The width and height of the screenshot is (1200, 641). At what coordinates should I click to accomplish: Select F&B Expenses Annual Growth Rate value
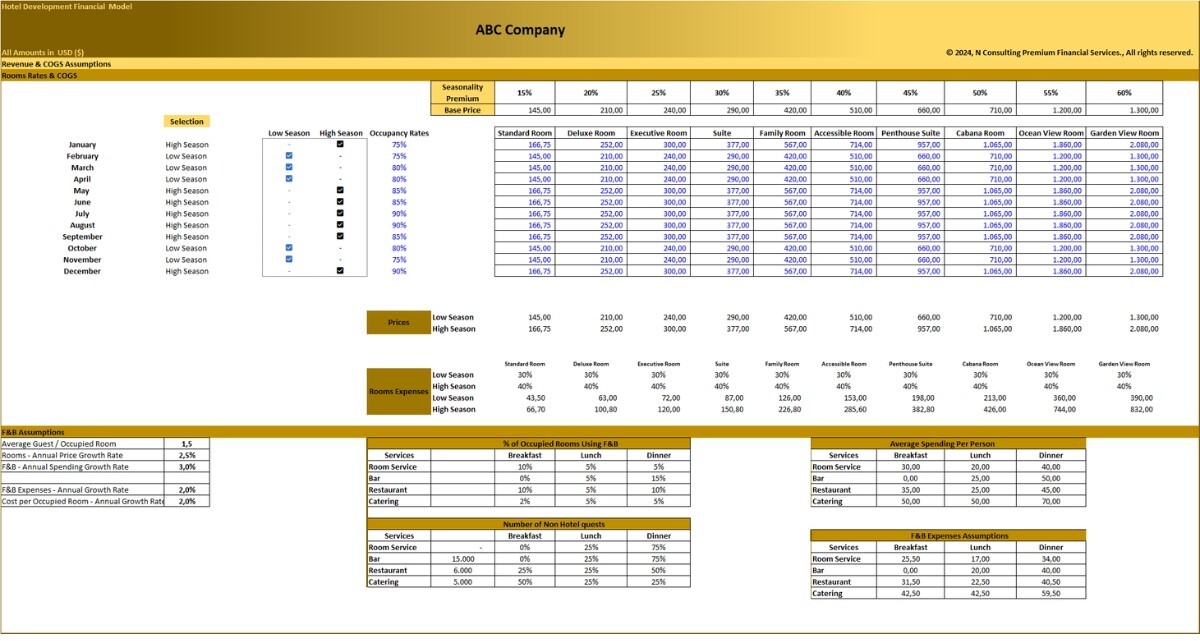[187, 490]
